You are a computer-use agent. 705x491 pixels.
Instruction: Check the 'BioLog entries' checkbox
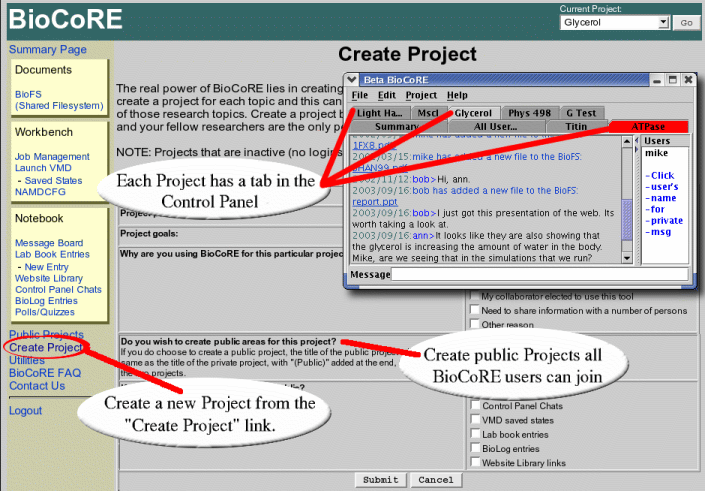click(x=474, y=449)
